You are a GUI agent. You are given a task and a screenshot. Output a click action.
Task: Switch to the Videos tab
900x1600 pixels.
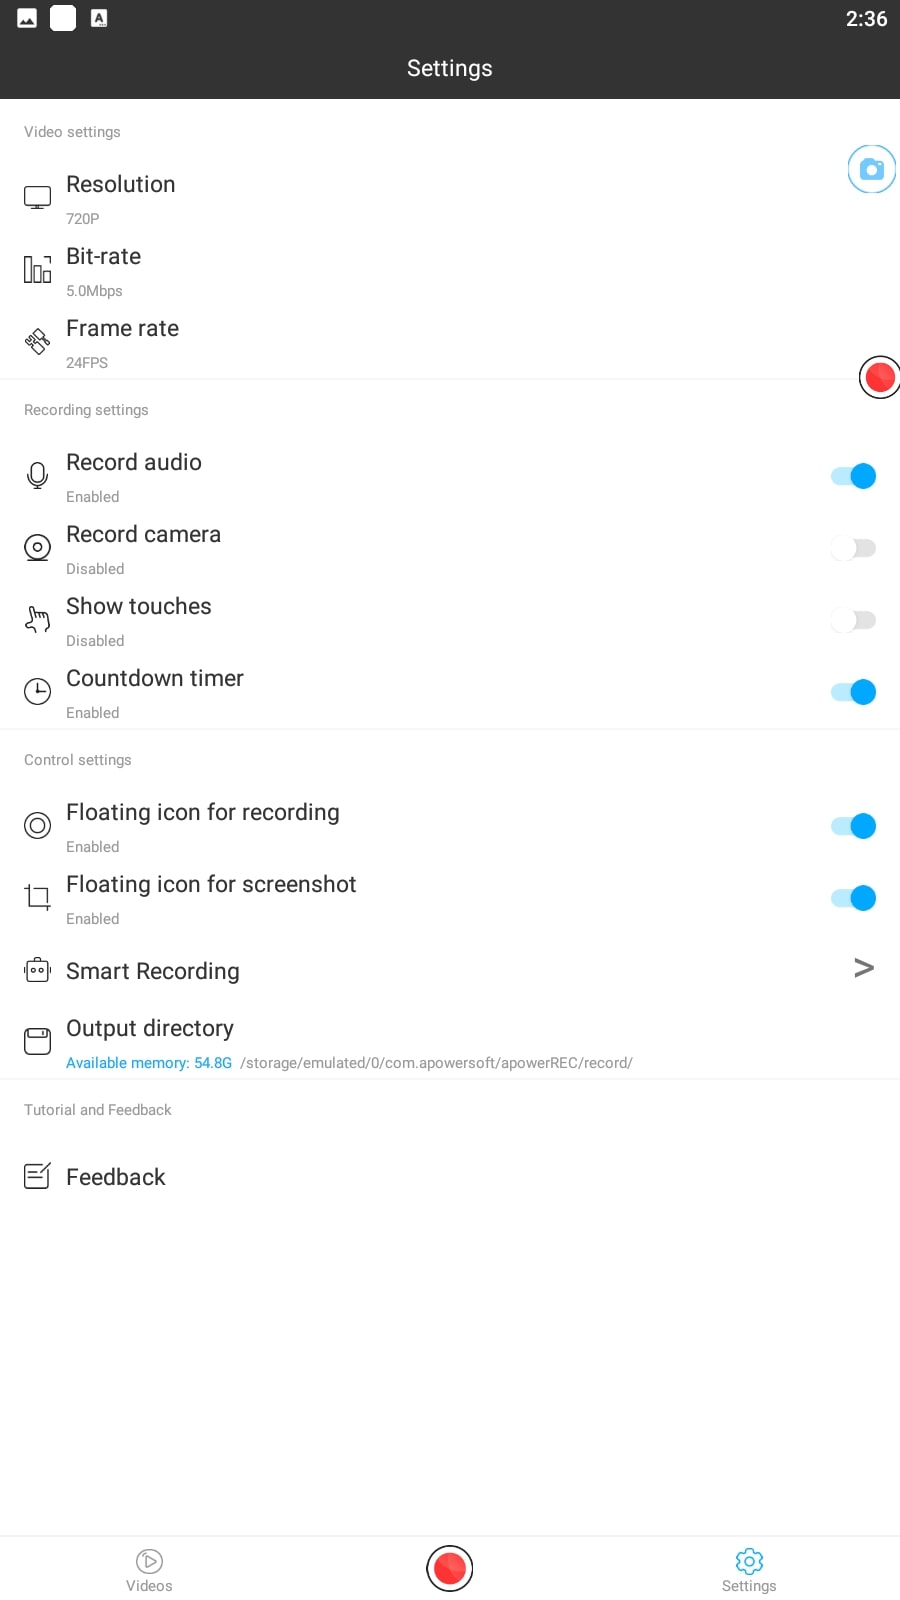[149, 1570]
